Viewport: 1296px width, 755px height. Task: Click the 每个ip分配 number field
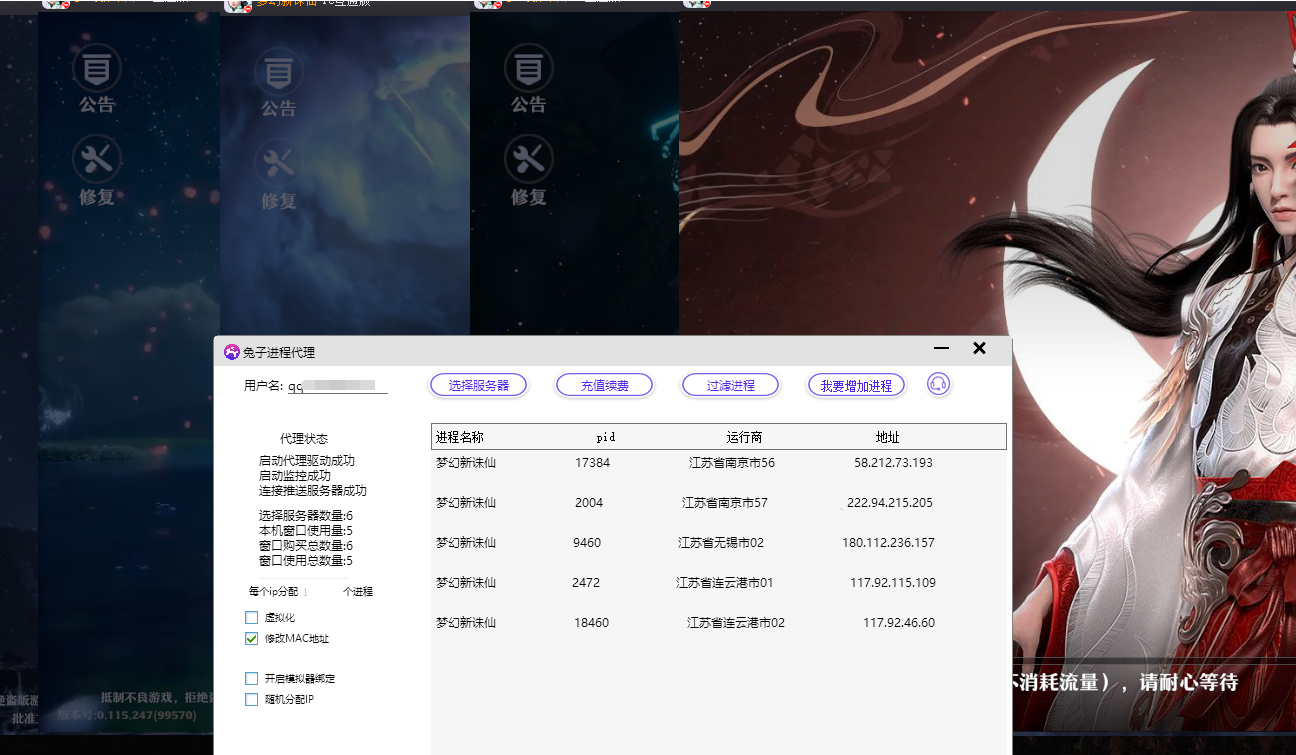tap(321, 592)
